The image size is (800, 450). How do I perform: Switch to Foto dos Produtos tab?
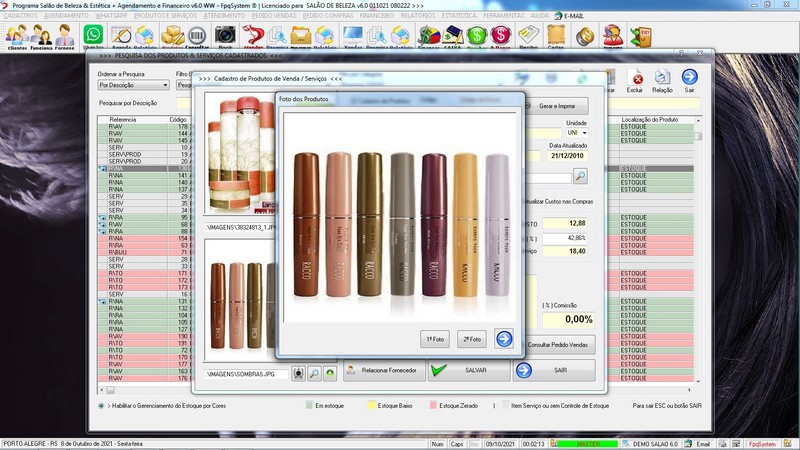tap(303, 99)
